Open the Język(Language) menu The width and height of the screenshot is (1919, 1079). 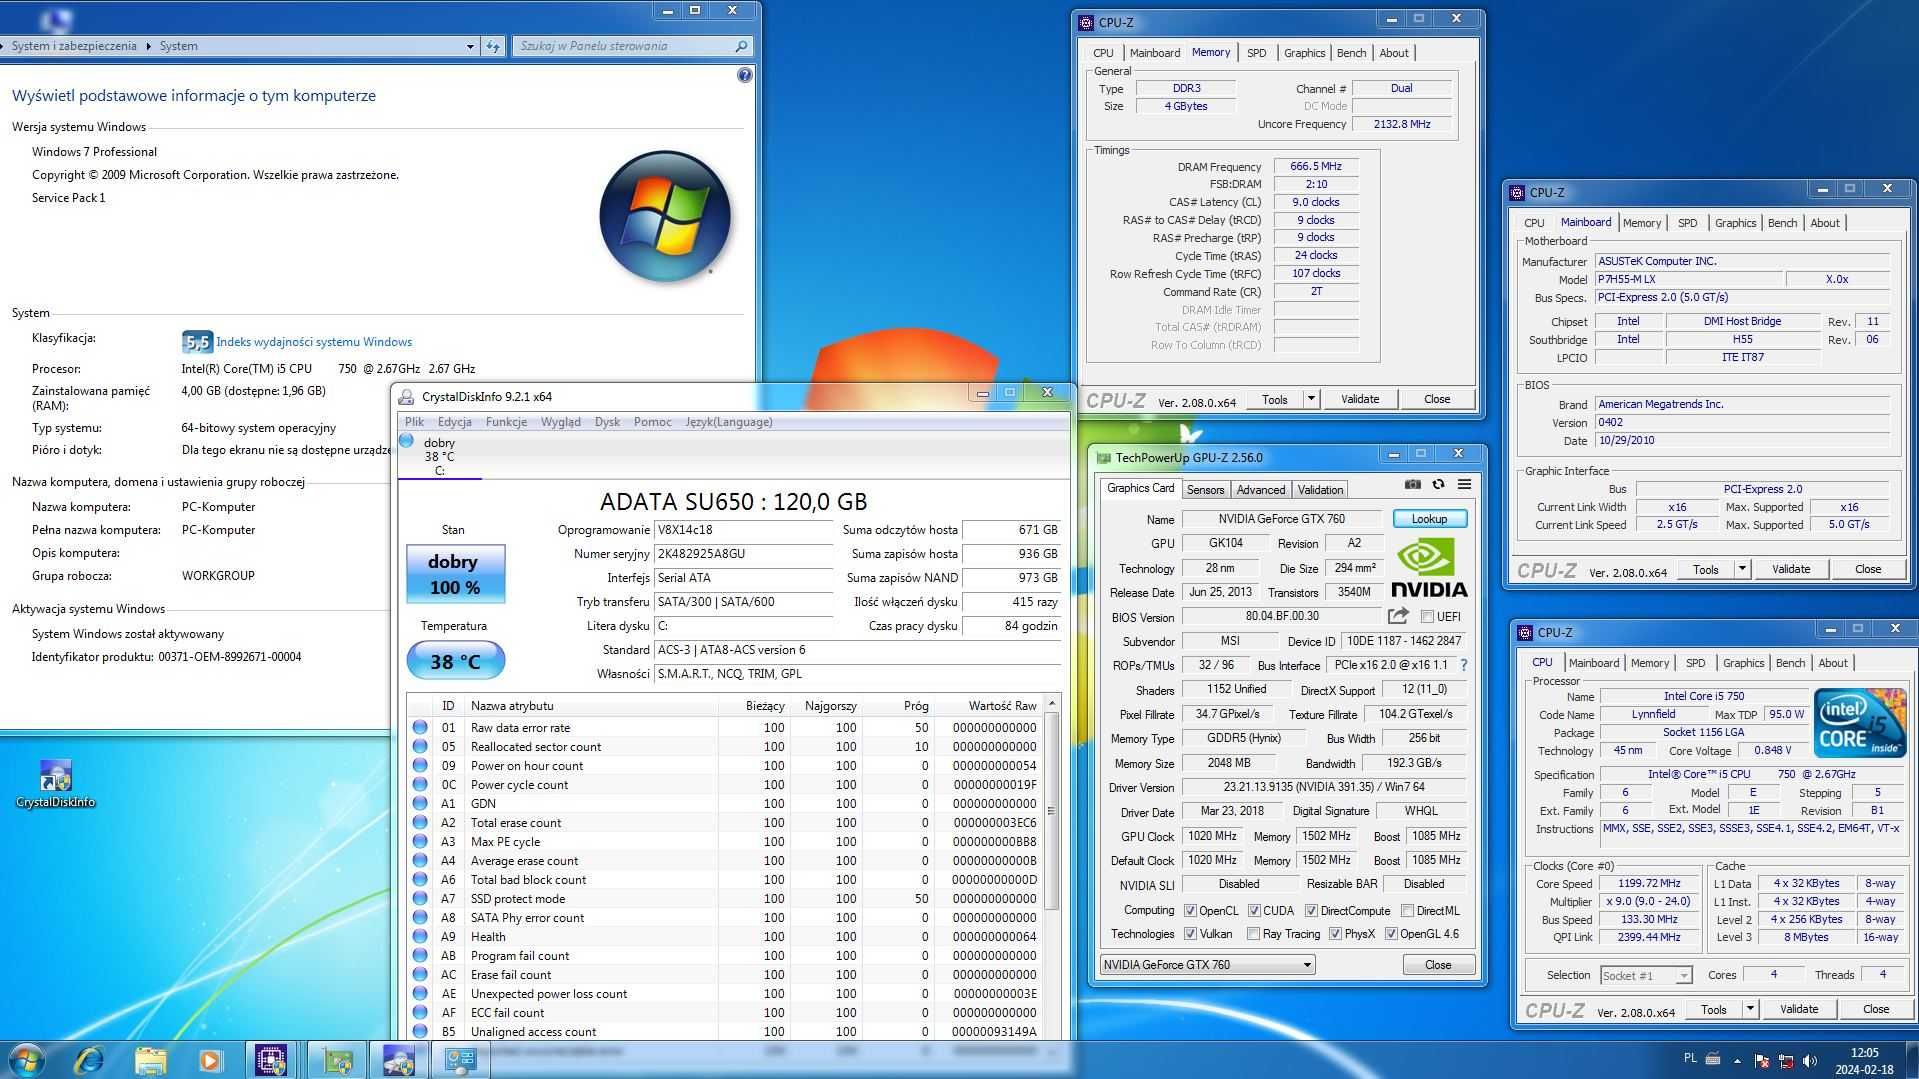[728, 422]
